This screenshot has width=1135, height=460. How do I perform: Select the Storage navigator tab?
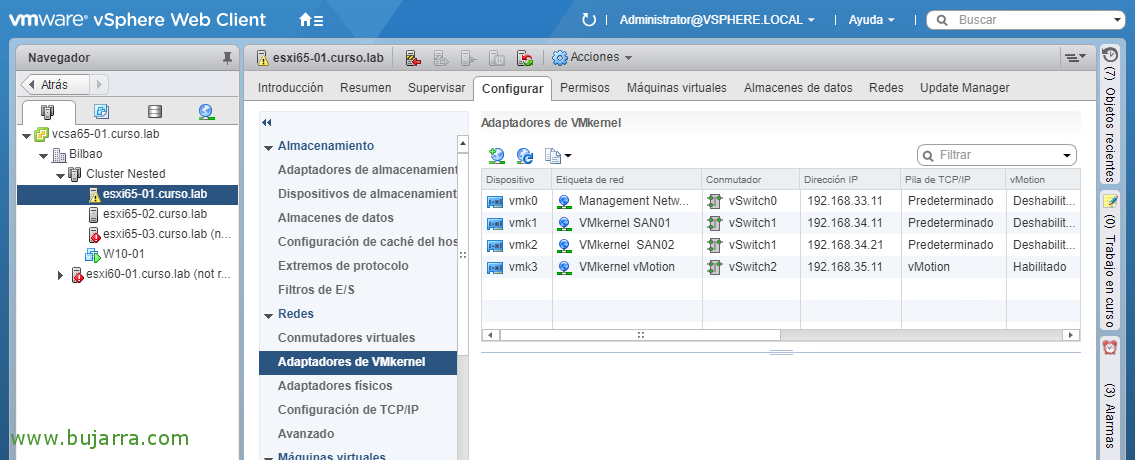154,112
